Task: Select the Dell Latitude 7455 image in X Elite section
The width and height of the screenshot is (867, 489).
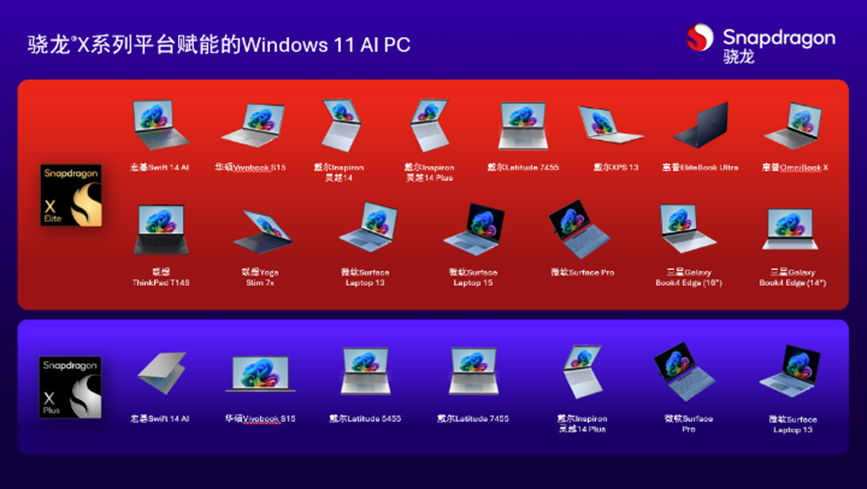Action: 523,126
